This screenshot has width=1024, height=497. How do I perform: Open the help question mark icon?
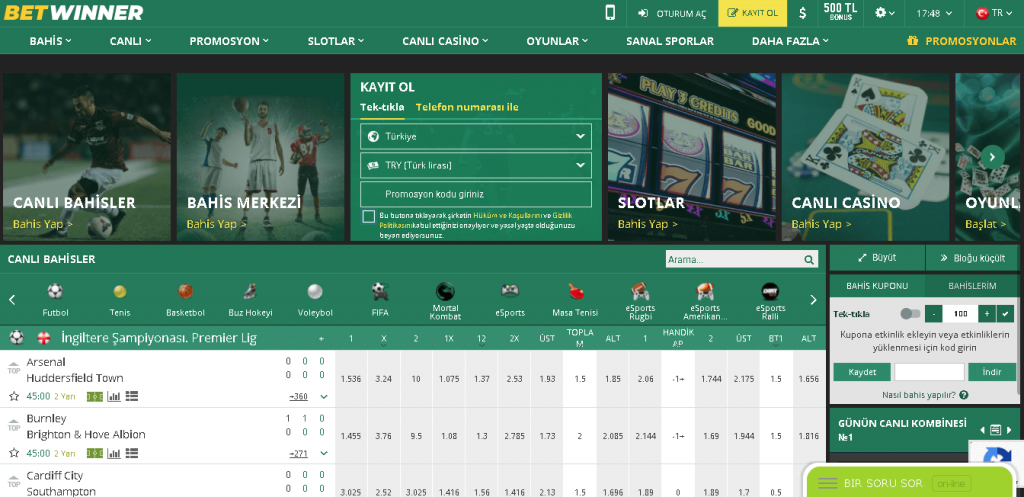pos(964,394)
